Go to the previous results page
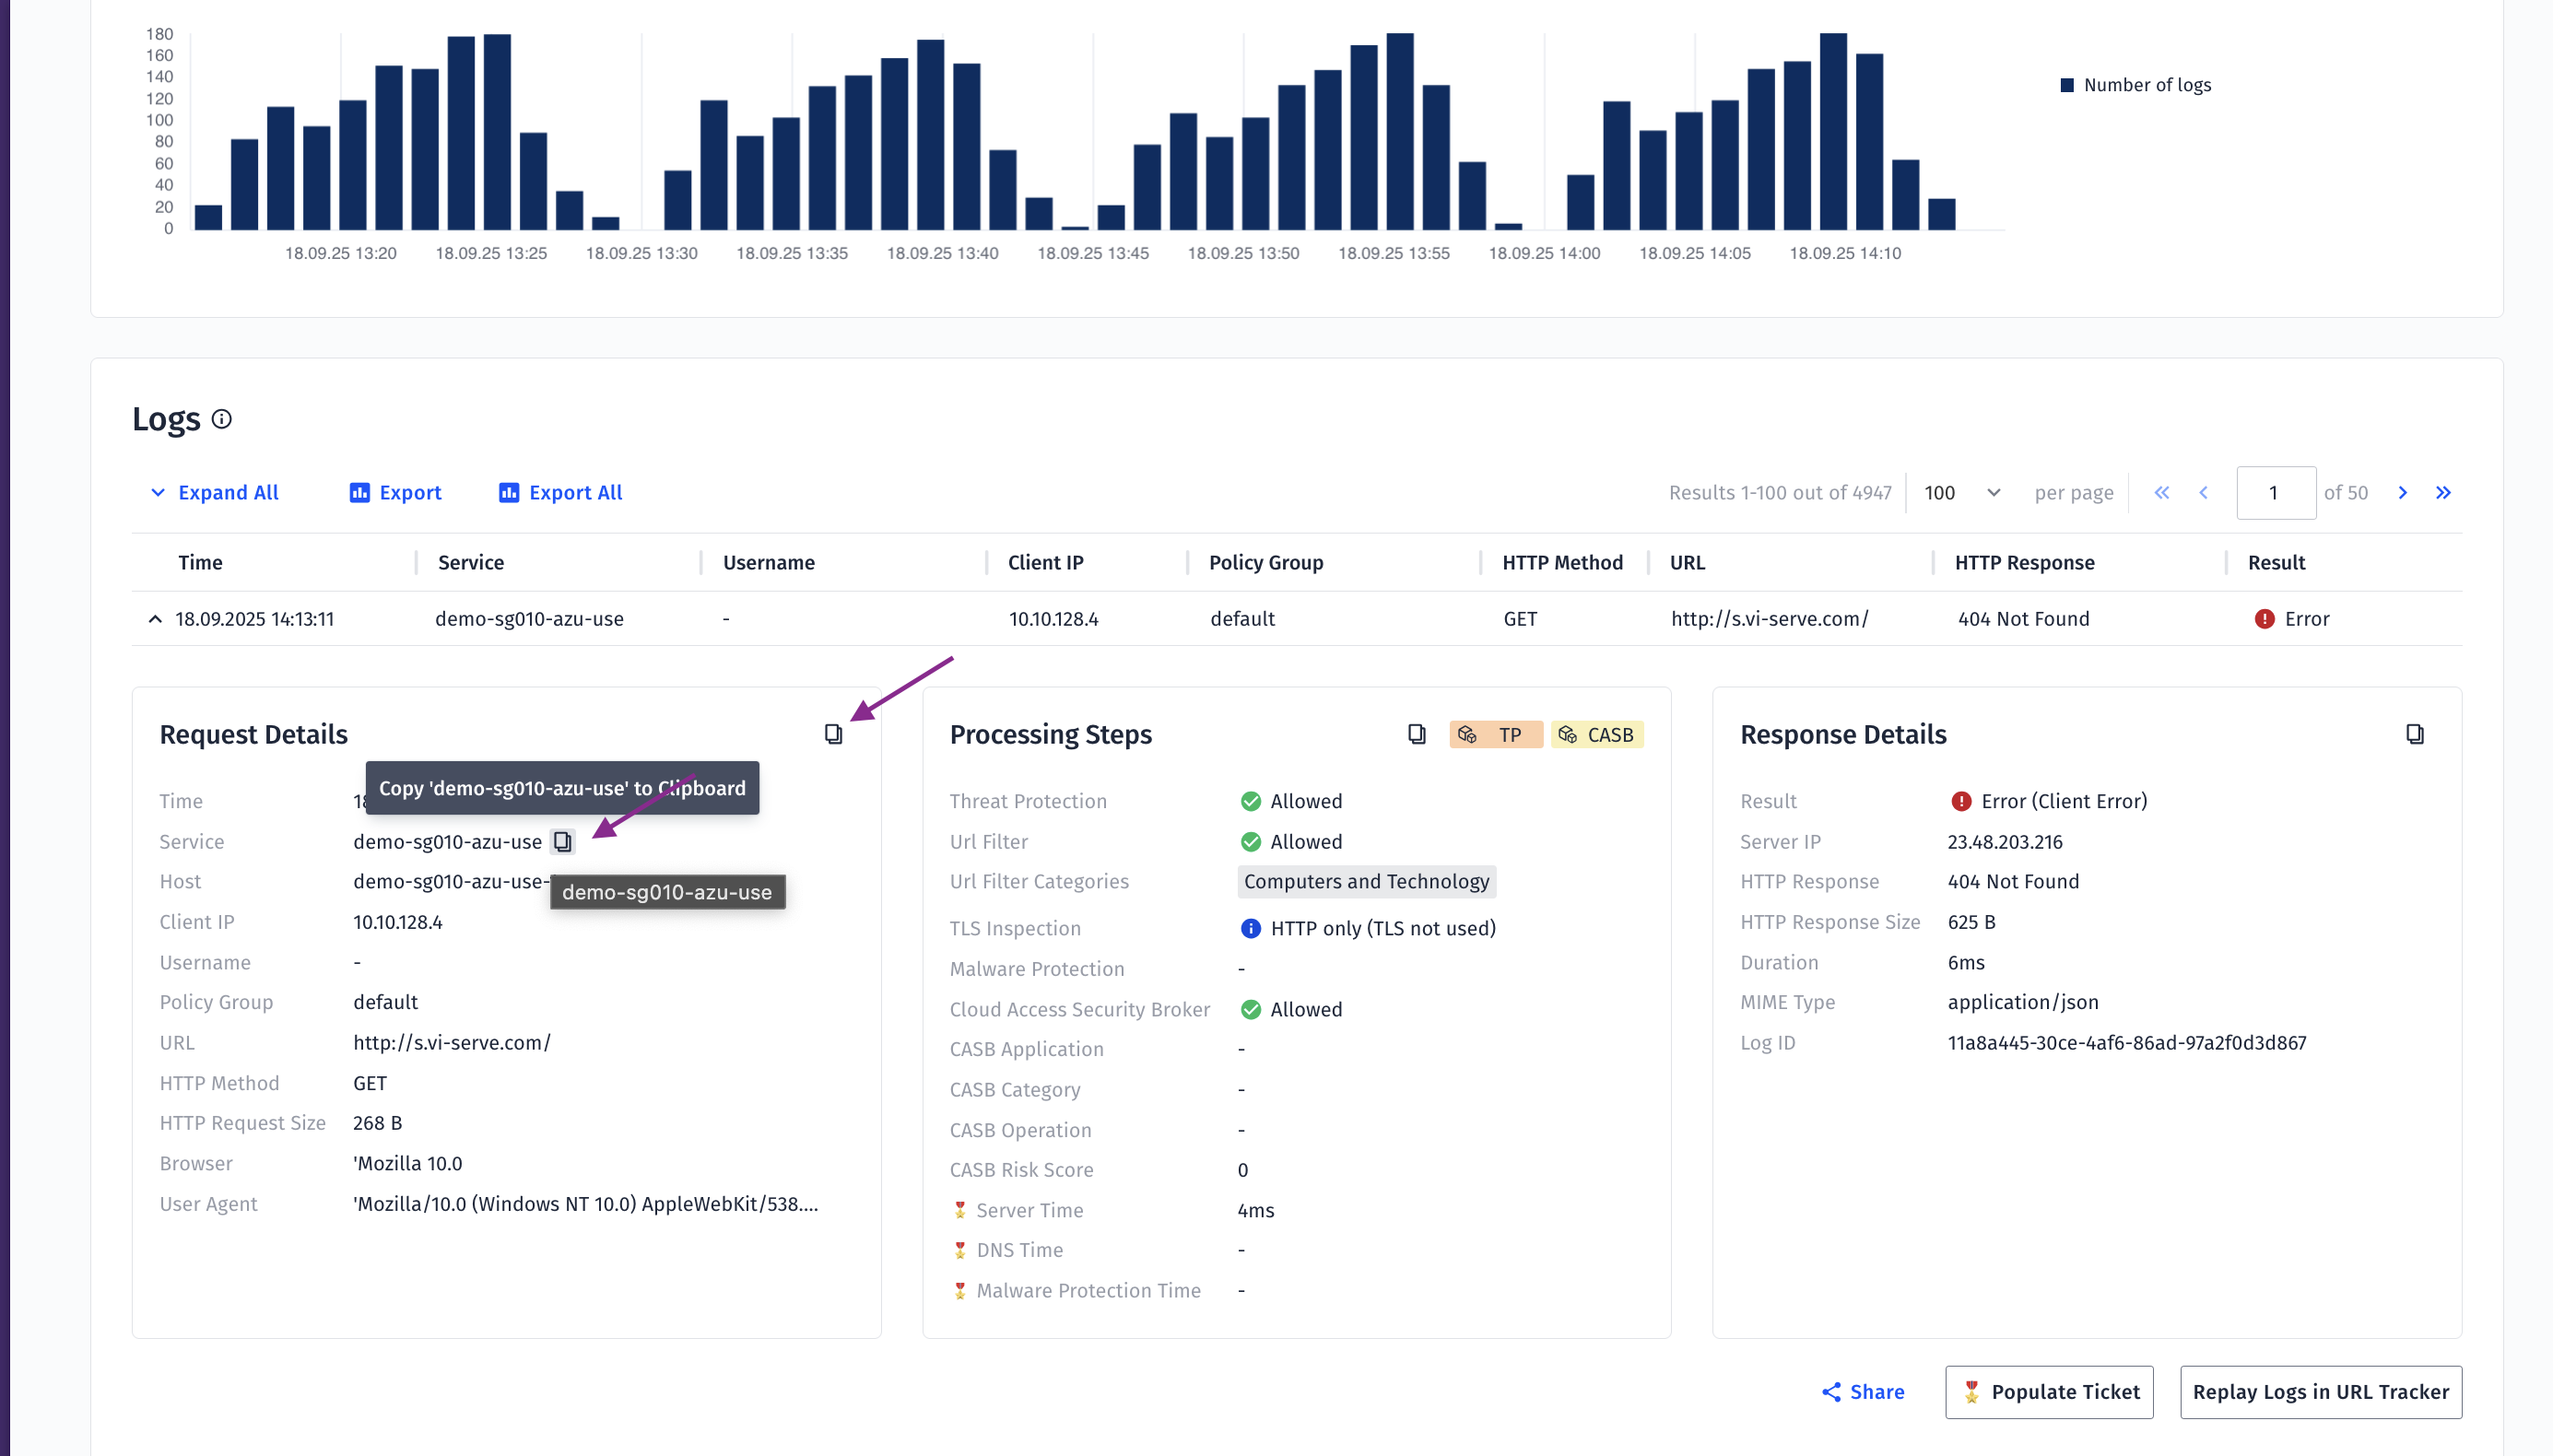The width and height of the screenshot is (2553, 1456). [2203, 493]
